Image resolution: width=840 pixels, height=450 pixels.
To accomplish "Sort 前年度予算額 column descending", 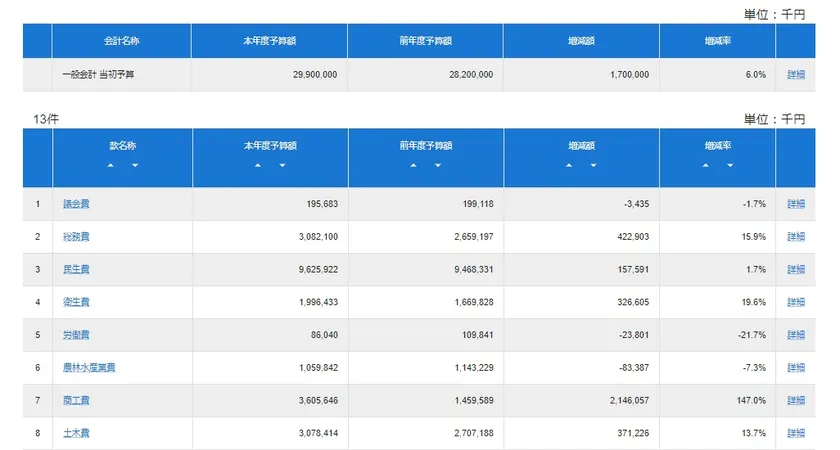I will point(438,165).
